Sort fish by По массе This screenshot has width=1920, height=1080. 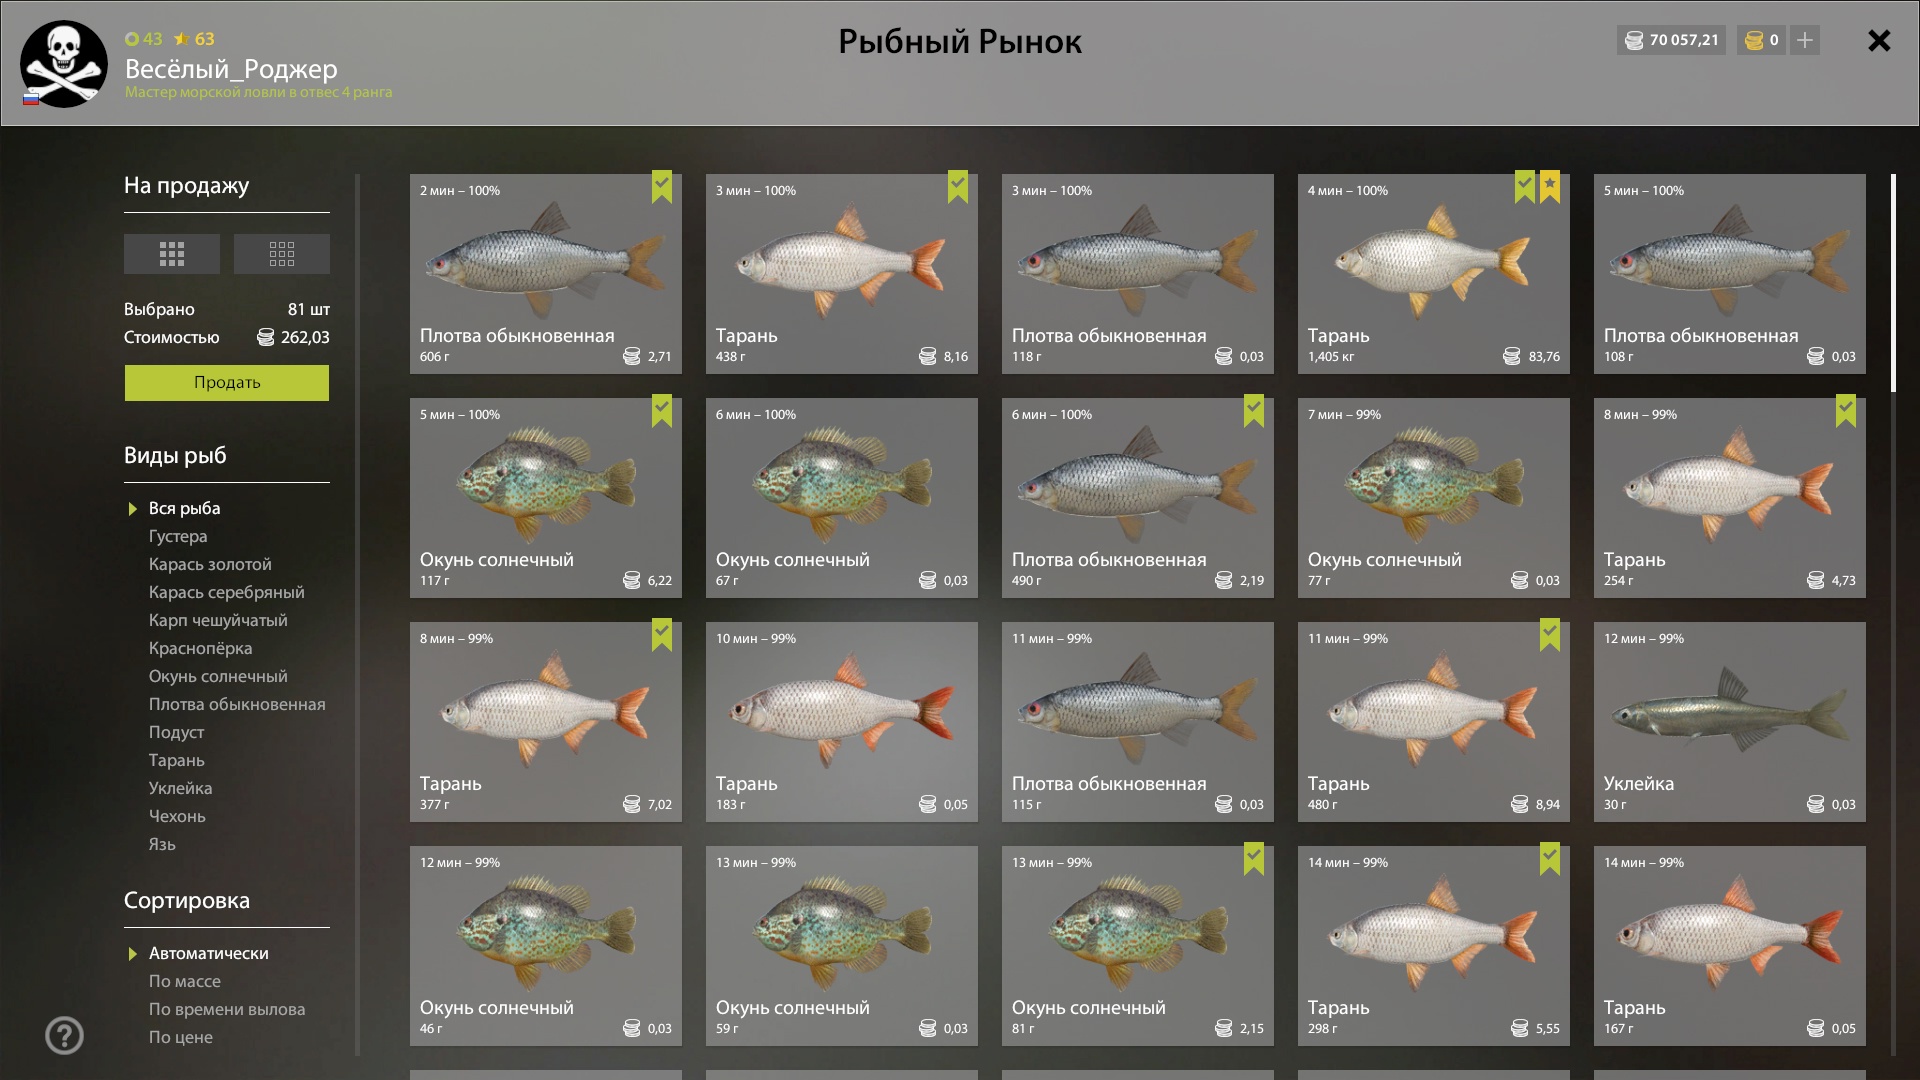(185, 981)
